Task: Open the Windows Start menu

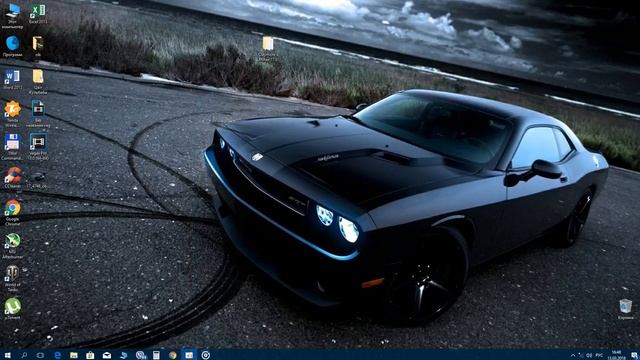Action: 7,355
